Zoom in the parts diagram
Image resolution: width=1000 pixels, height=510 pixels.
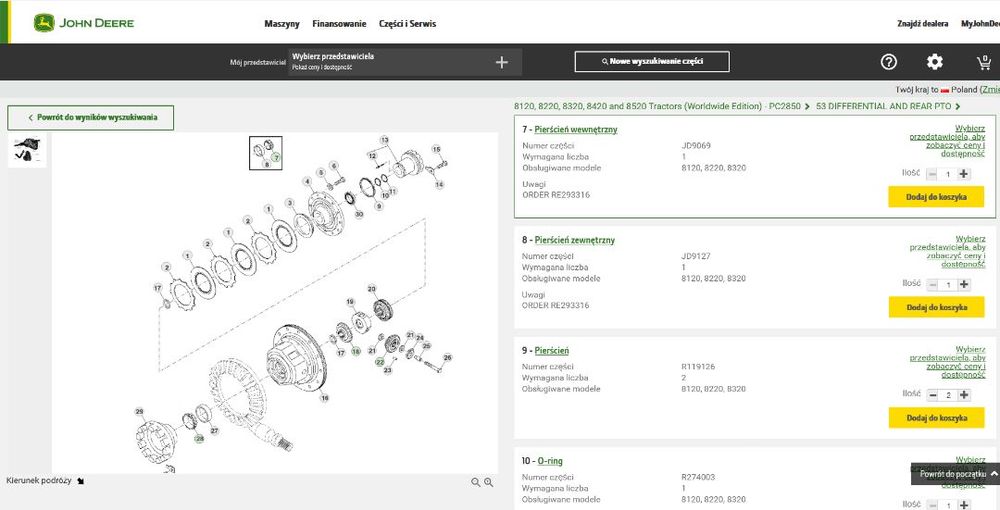pos(489,483)
